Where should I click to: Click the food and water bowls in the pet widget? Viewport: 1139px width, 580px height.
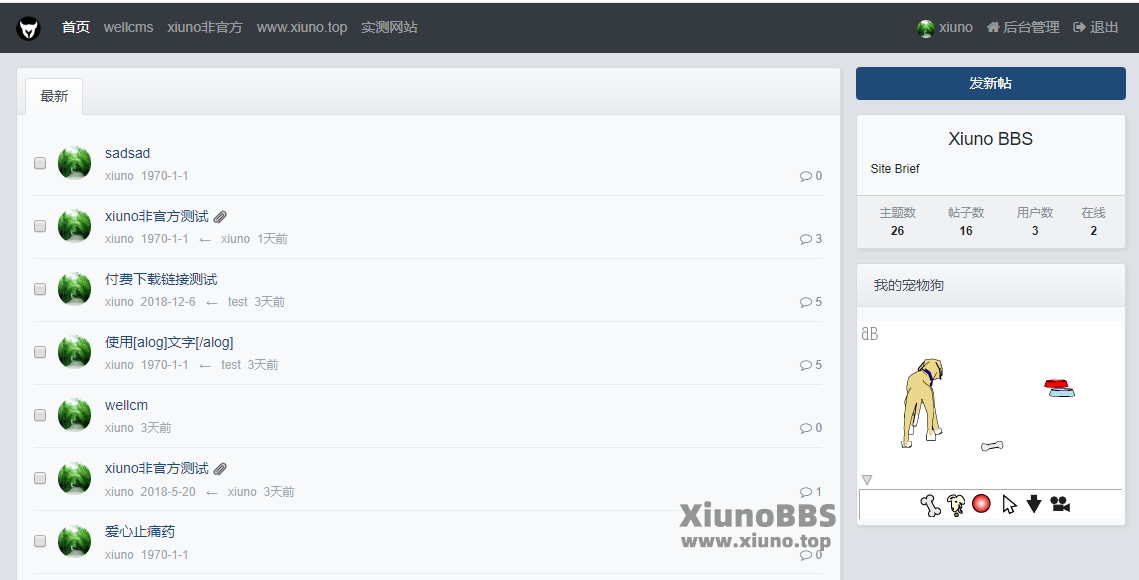click(1060, 388)
